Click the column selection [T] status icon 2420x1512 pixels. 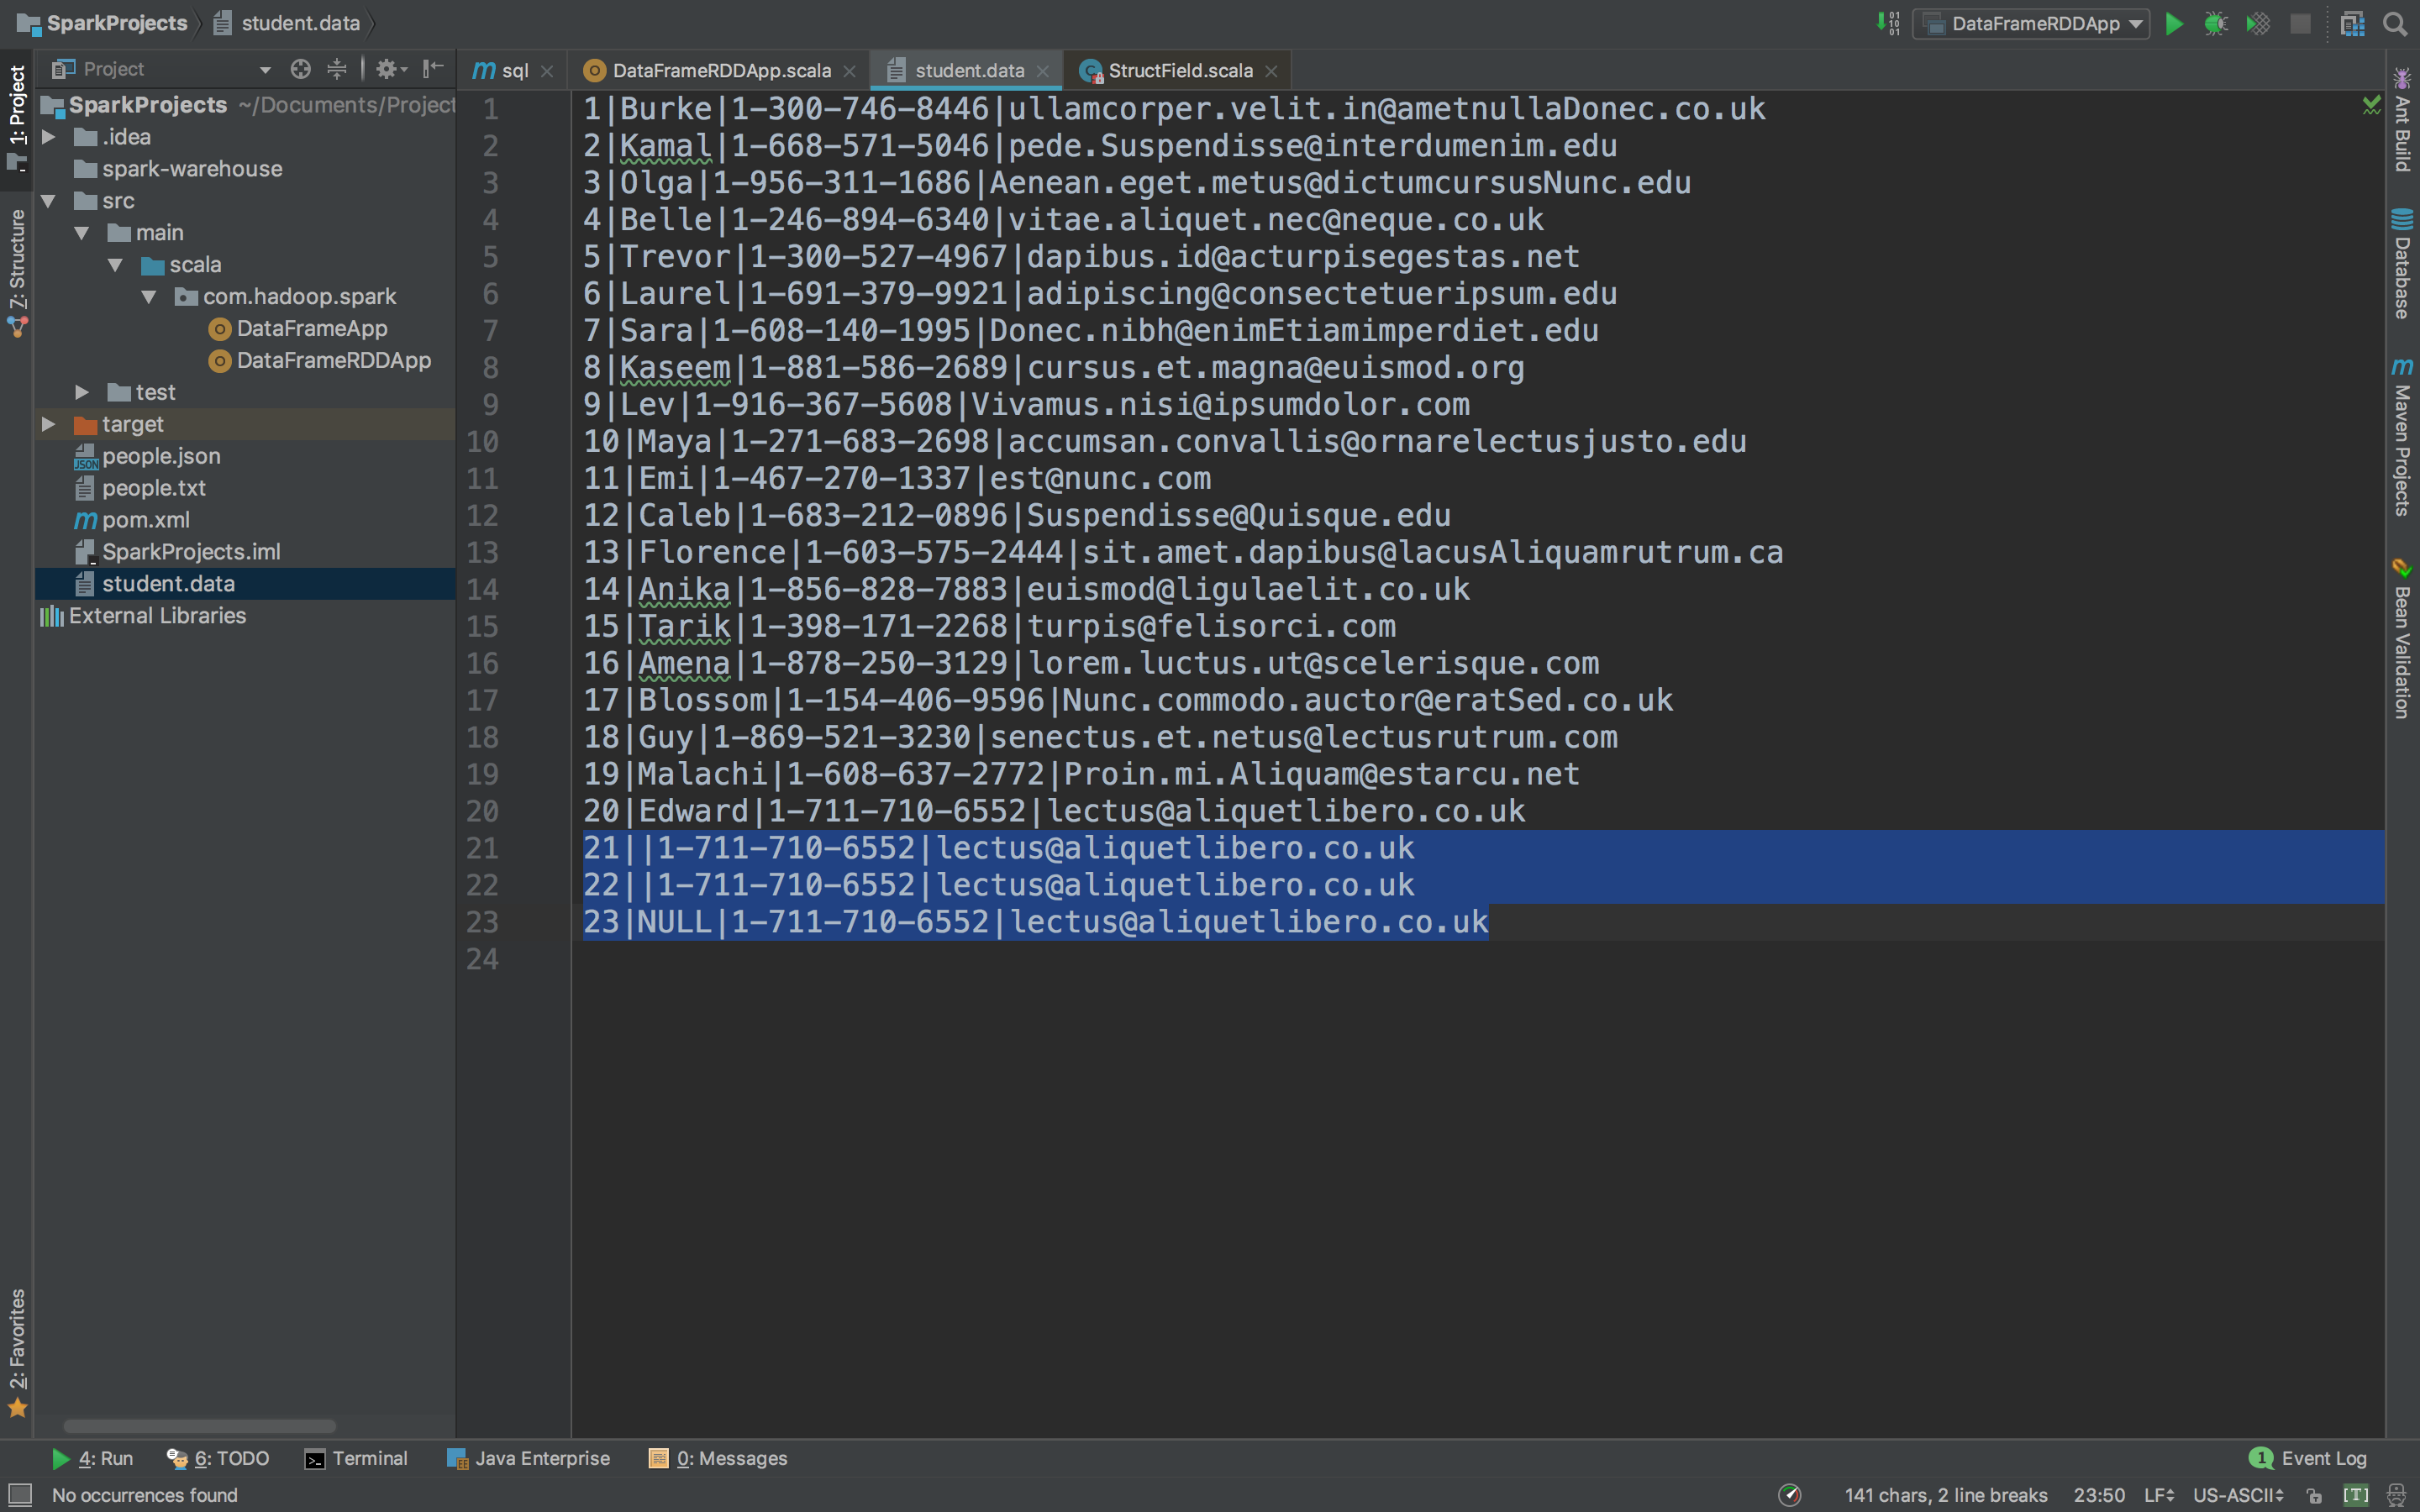pyautogui.click(x=2356, y=1495)
